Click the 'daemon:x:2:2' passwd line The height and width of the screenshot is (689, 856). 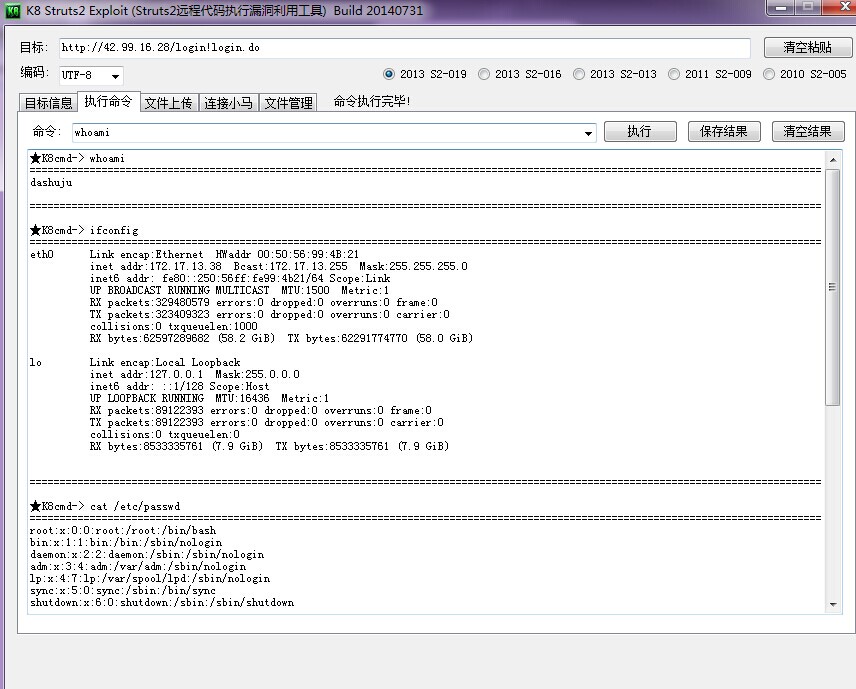(x=147, y=554)
